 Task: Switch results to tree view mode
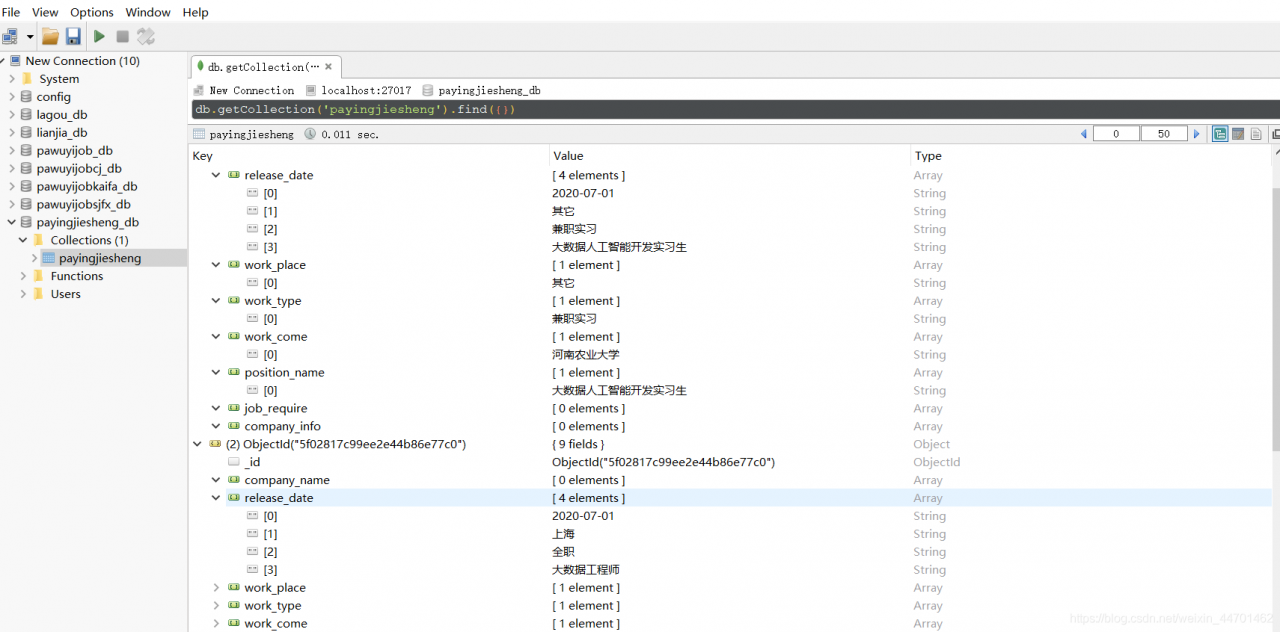pos(1220,134)
